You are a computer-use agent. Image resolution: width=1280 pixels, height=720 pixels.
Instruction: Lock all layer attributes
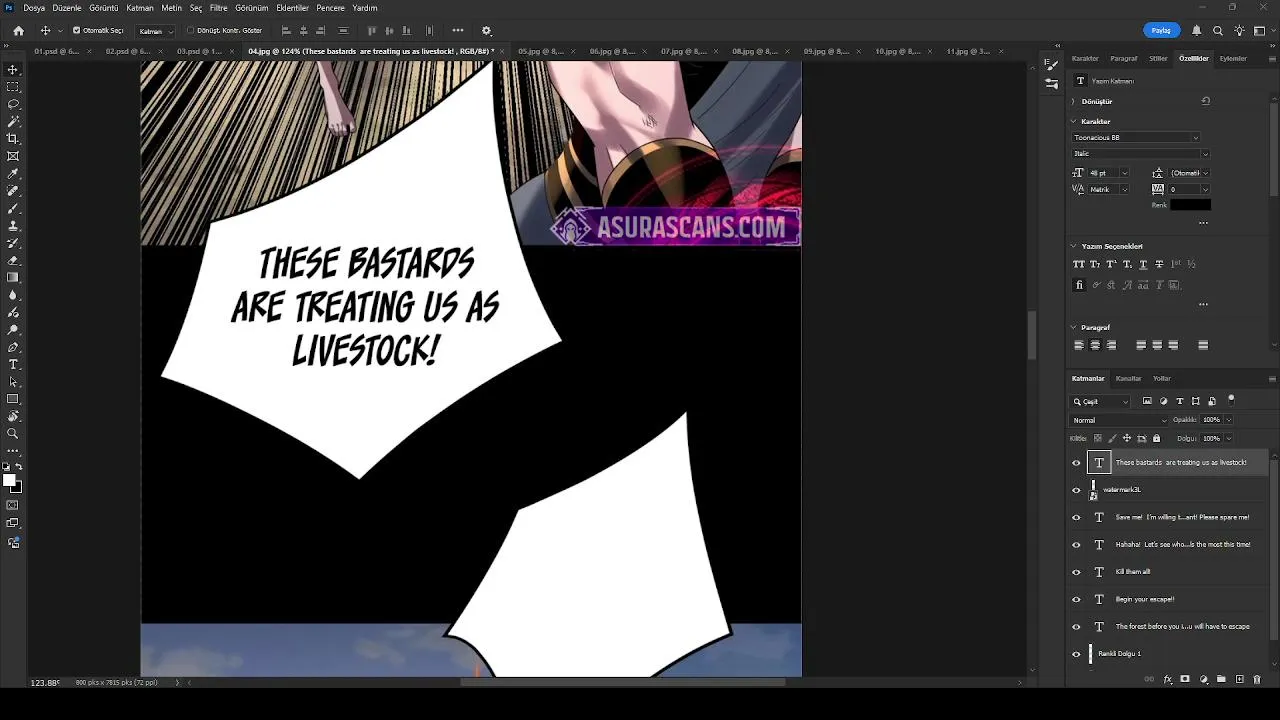click(1157, 438)
